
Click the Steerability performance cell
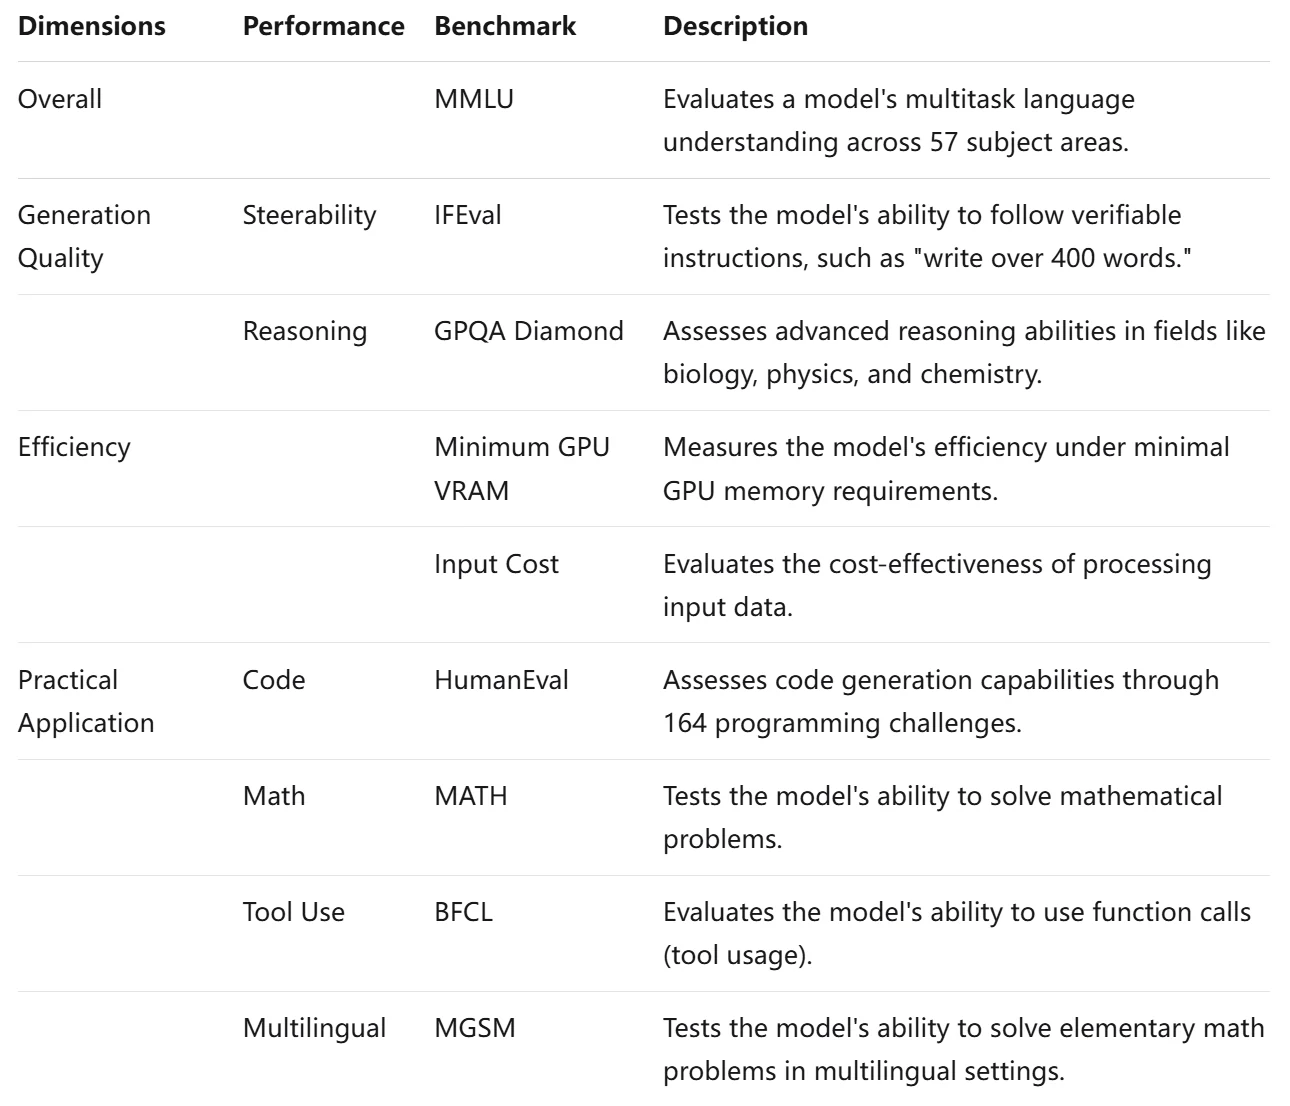click(309, 215)
